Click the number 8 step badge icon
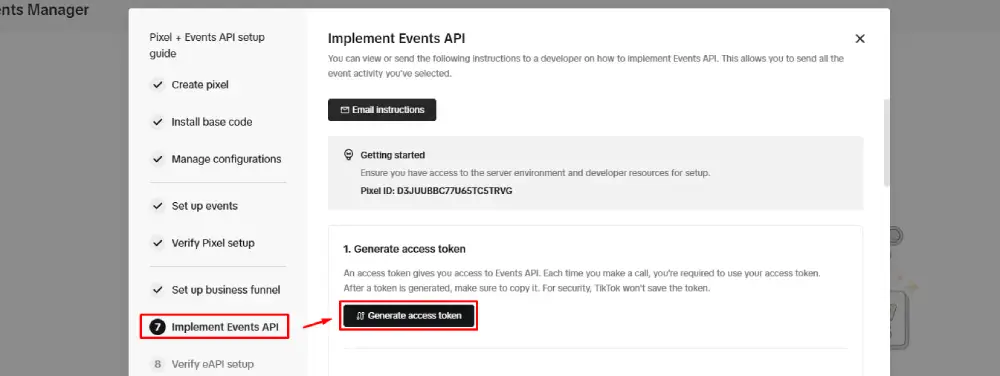1000x376 pixels. click(158, 364)
